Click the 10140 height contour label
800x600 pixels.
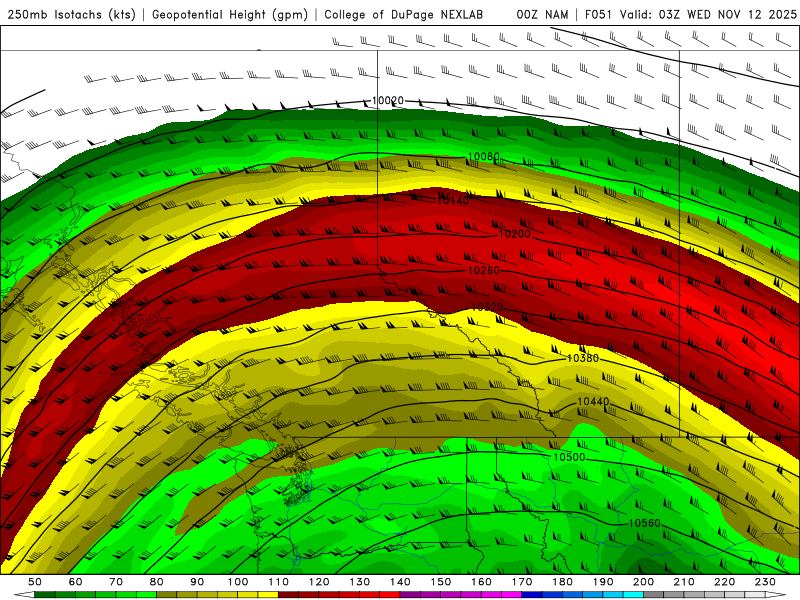pos(453,201)
